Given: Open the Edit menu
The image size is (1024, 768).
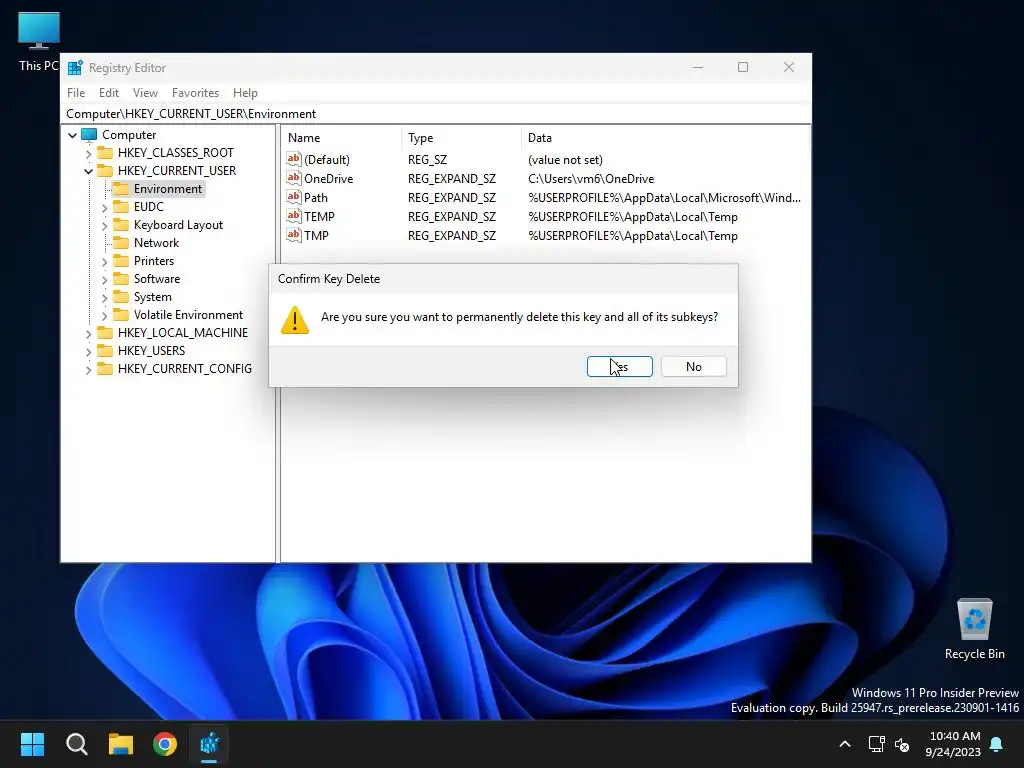Looking at the screenshot, I should pos(108,93).
